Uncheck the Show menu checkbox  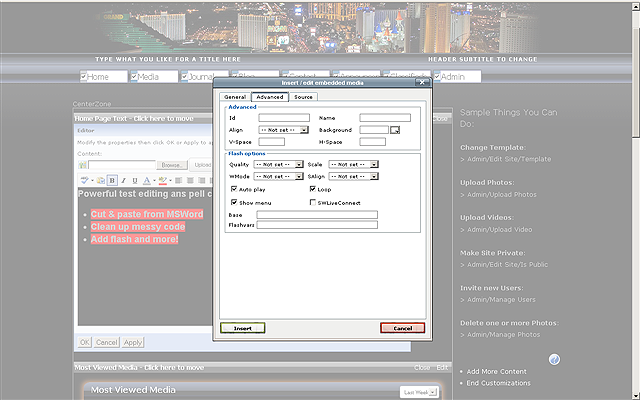tap(234, 201)
